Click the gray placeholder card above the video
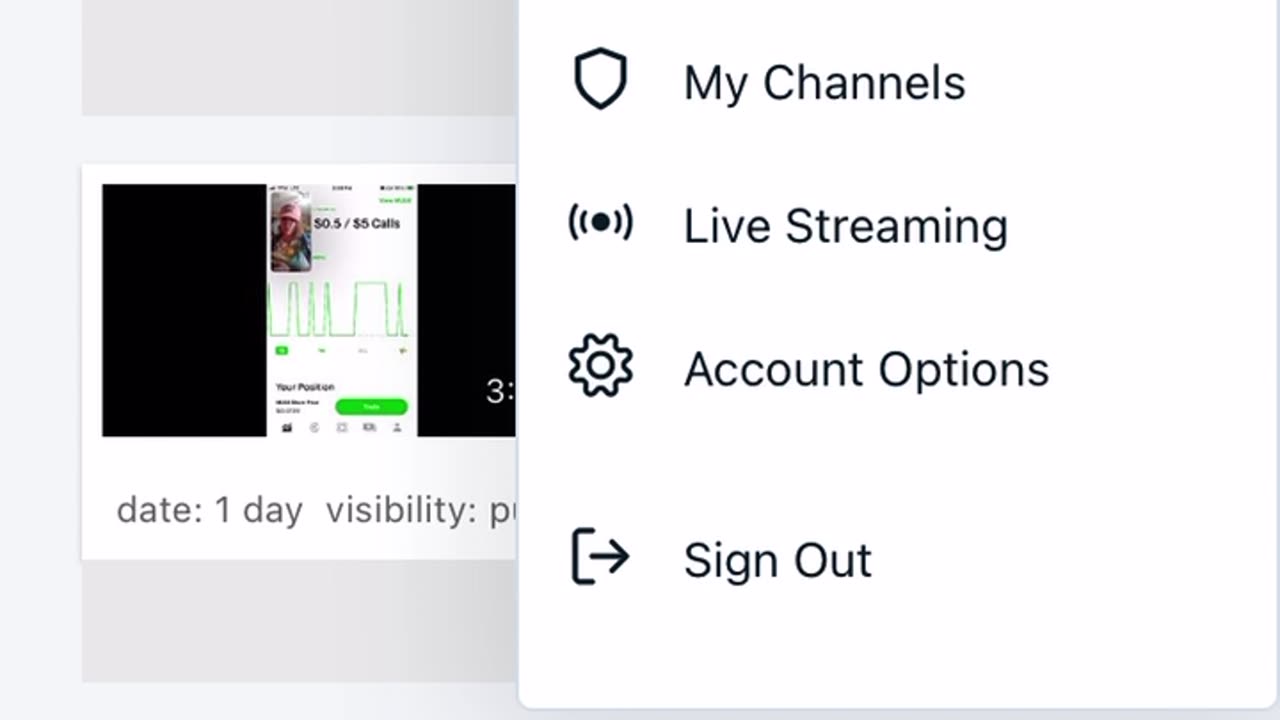 tap(299, 57)
